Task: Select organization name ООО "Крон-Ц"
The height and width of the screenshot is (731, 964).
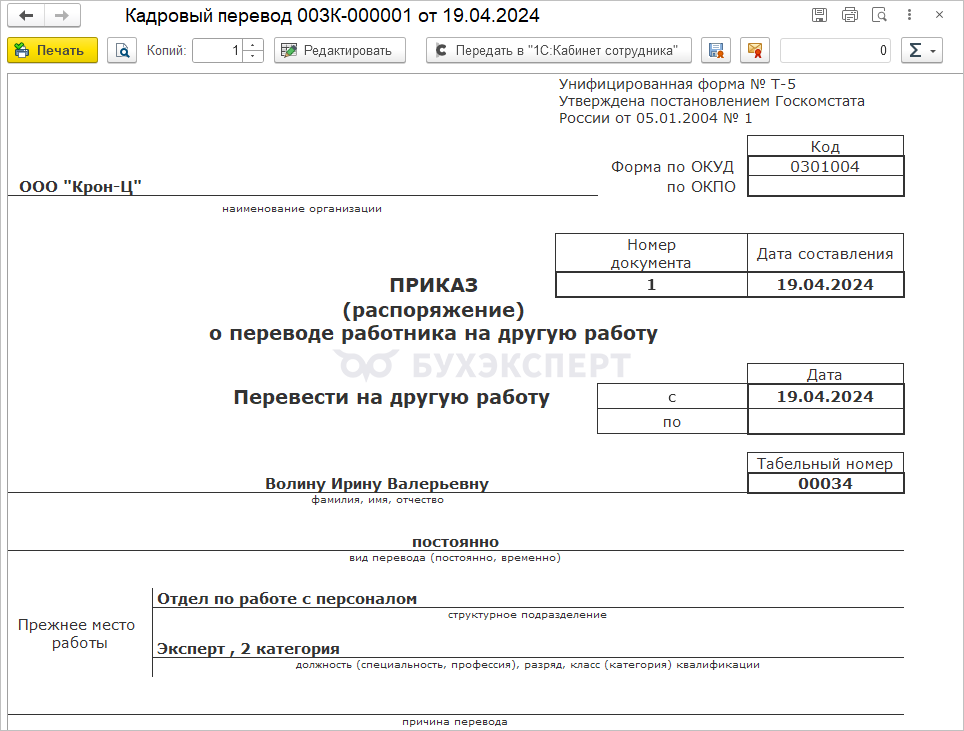Action: pos(81,186)
